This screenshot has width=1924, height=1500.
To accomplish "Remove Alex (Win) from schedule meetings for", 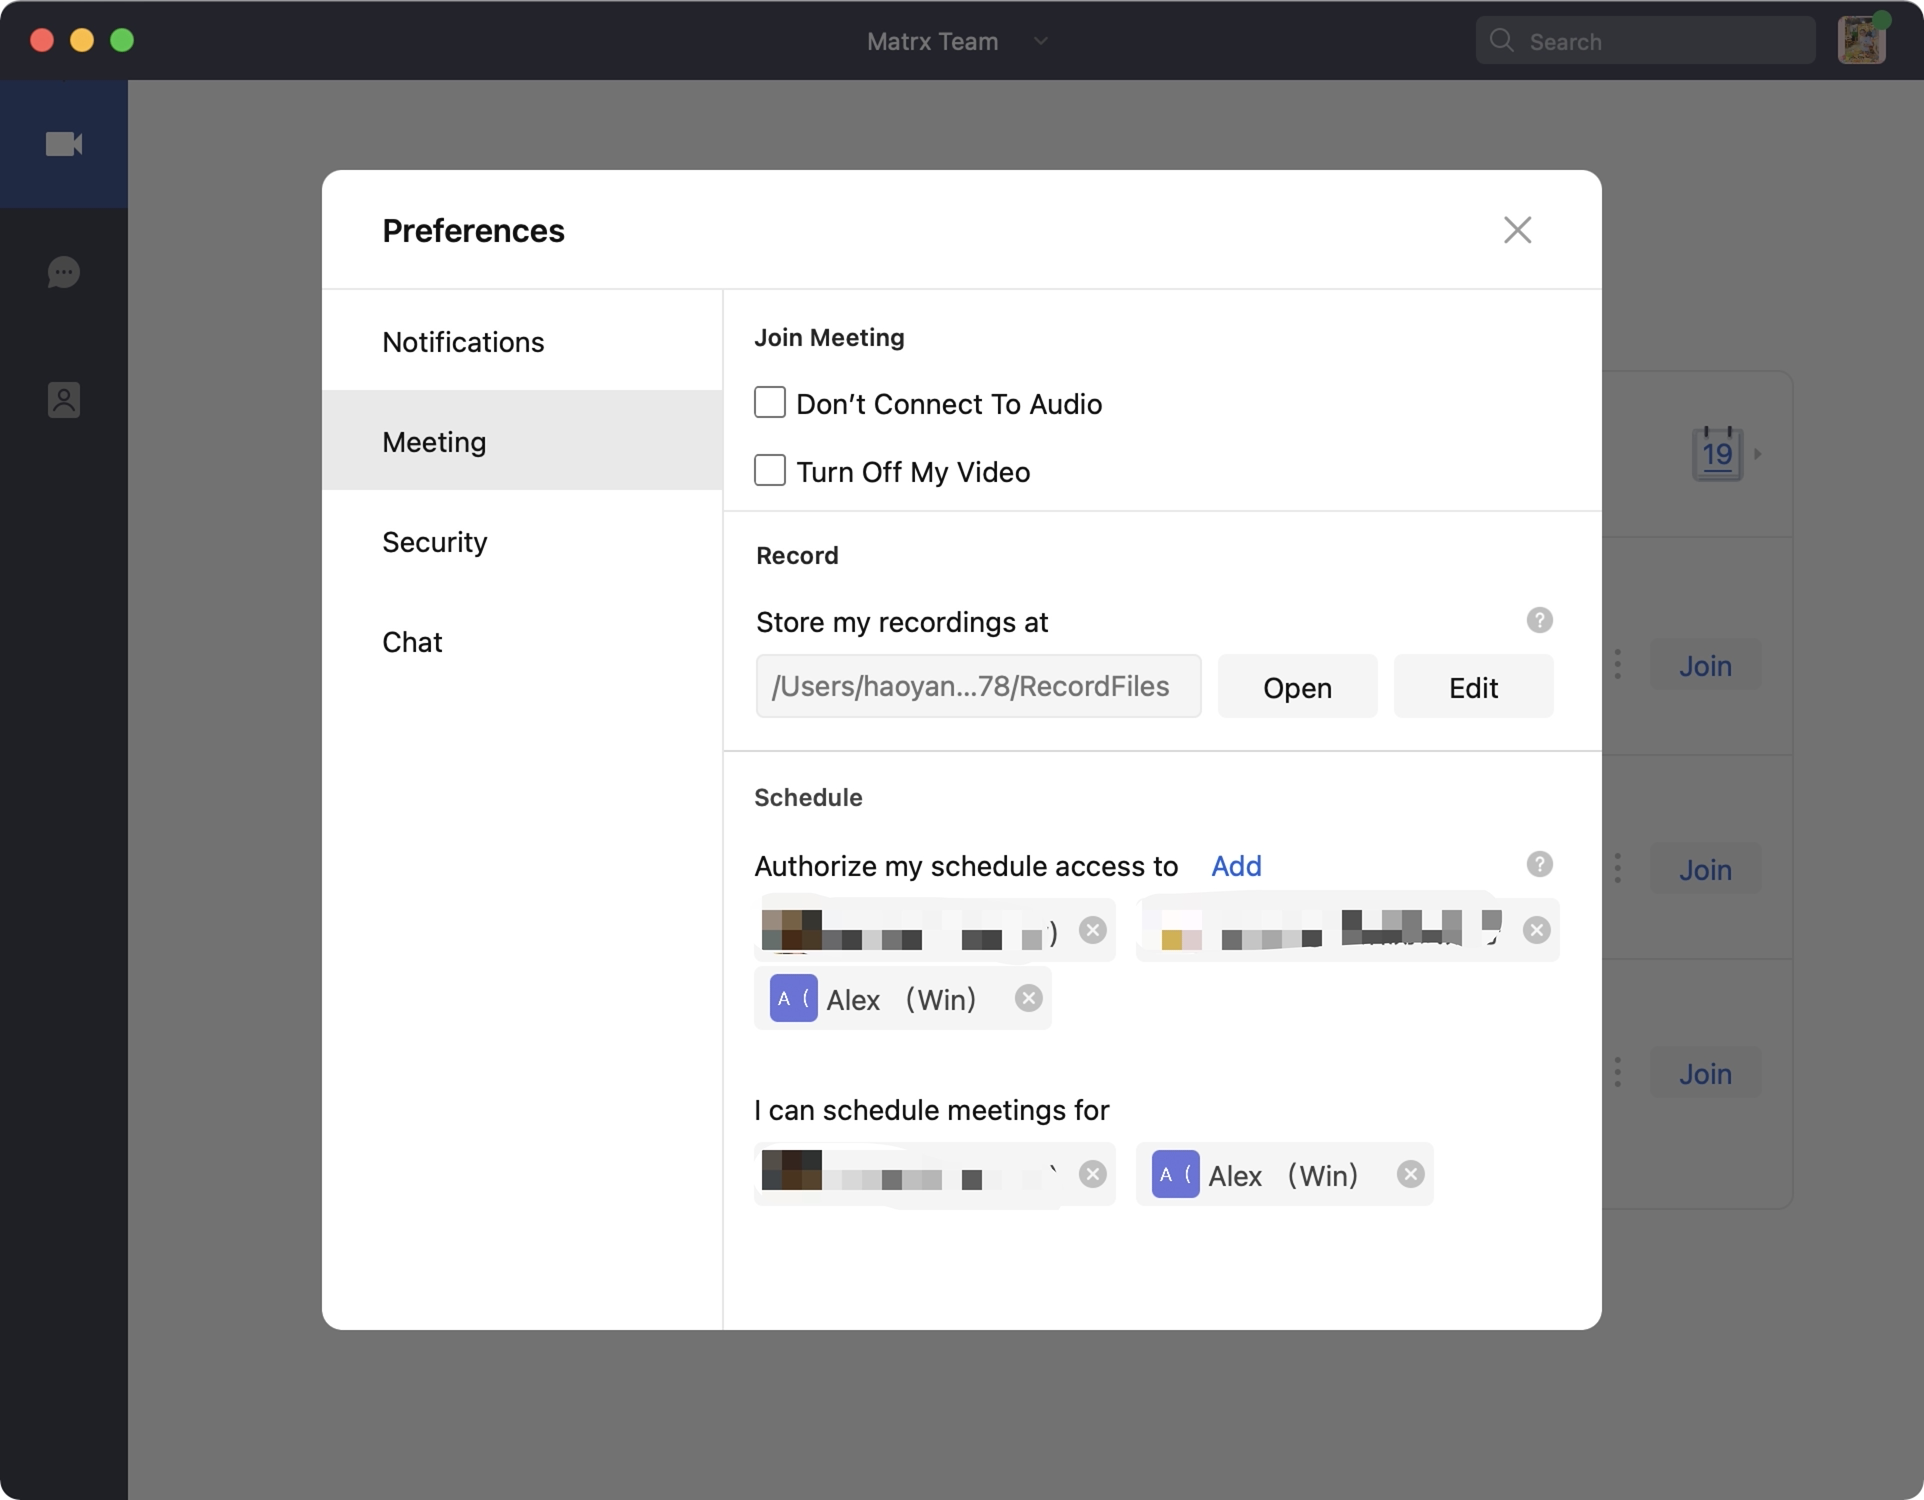I will point(1410,1175).
